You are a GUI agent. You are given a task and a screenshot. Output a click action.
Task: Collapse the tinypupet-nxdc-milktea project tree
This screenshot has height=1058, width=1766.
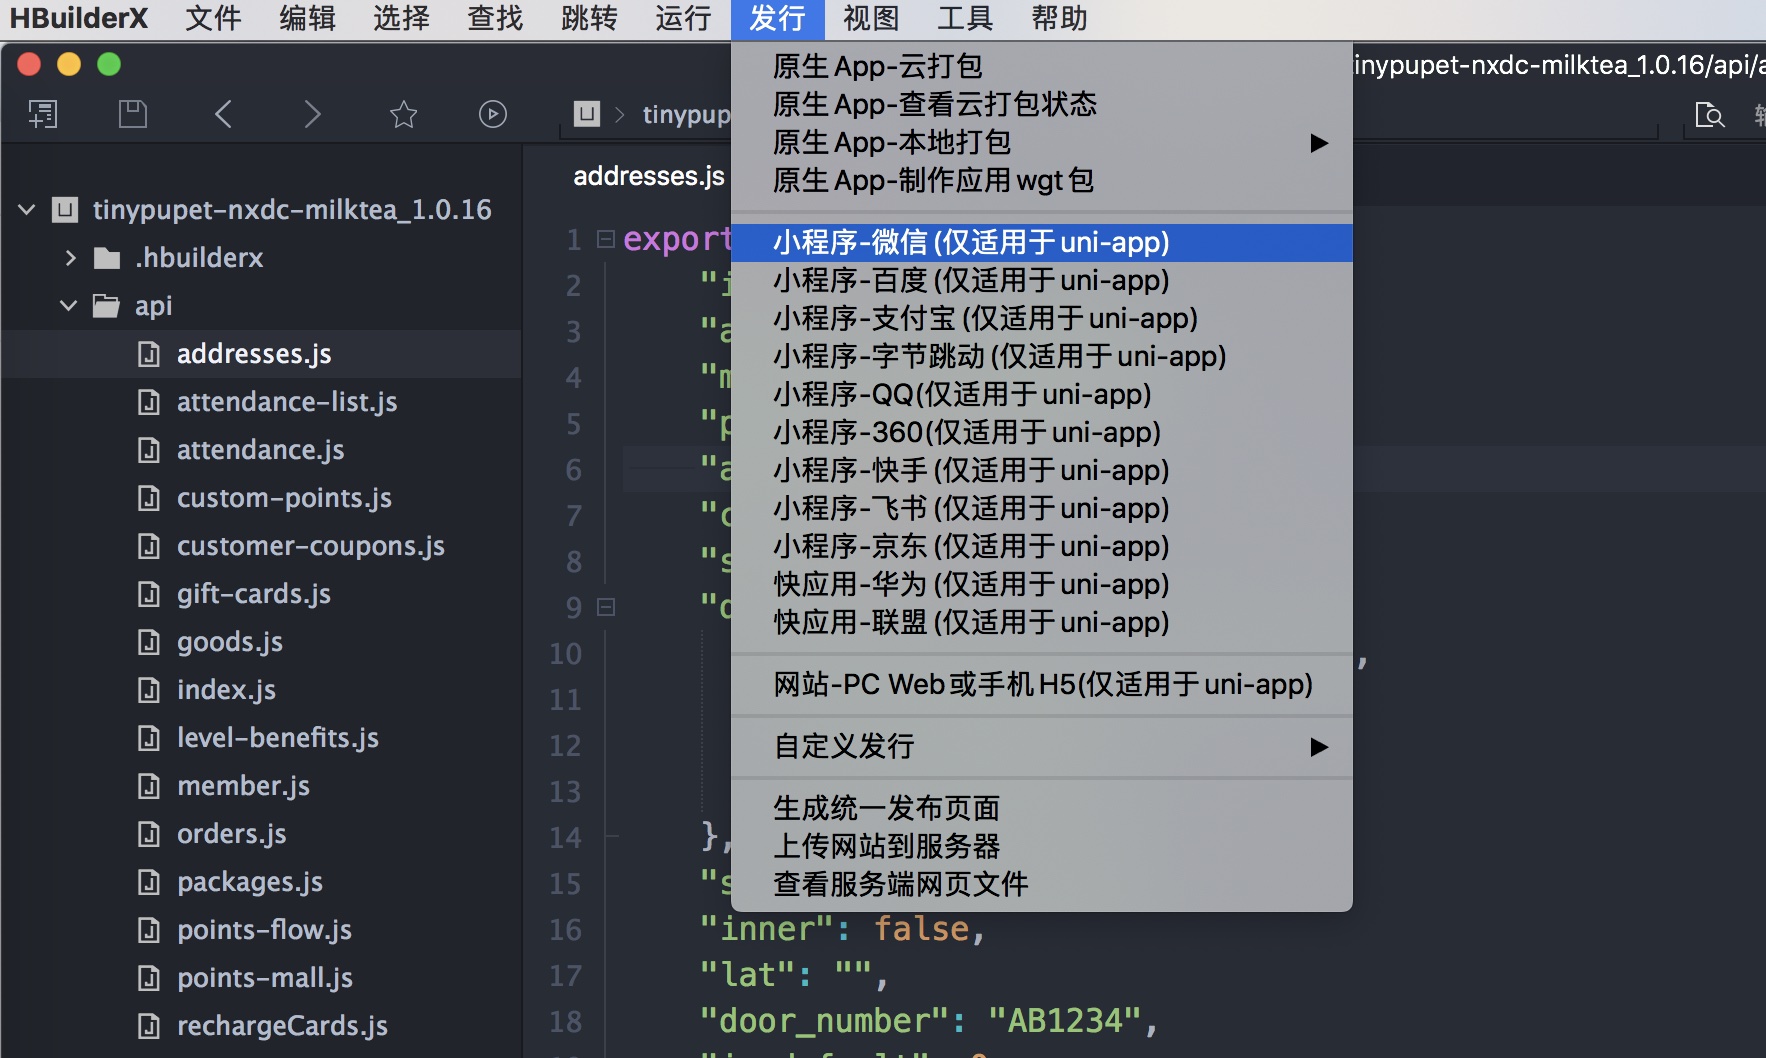[x=27, y=210]
